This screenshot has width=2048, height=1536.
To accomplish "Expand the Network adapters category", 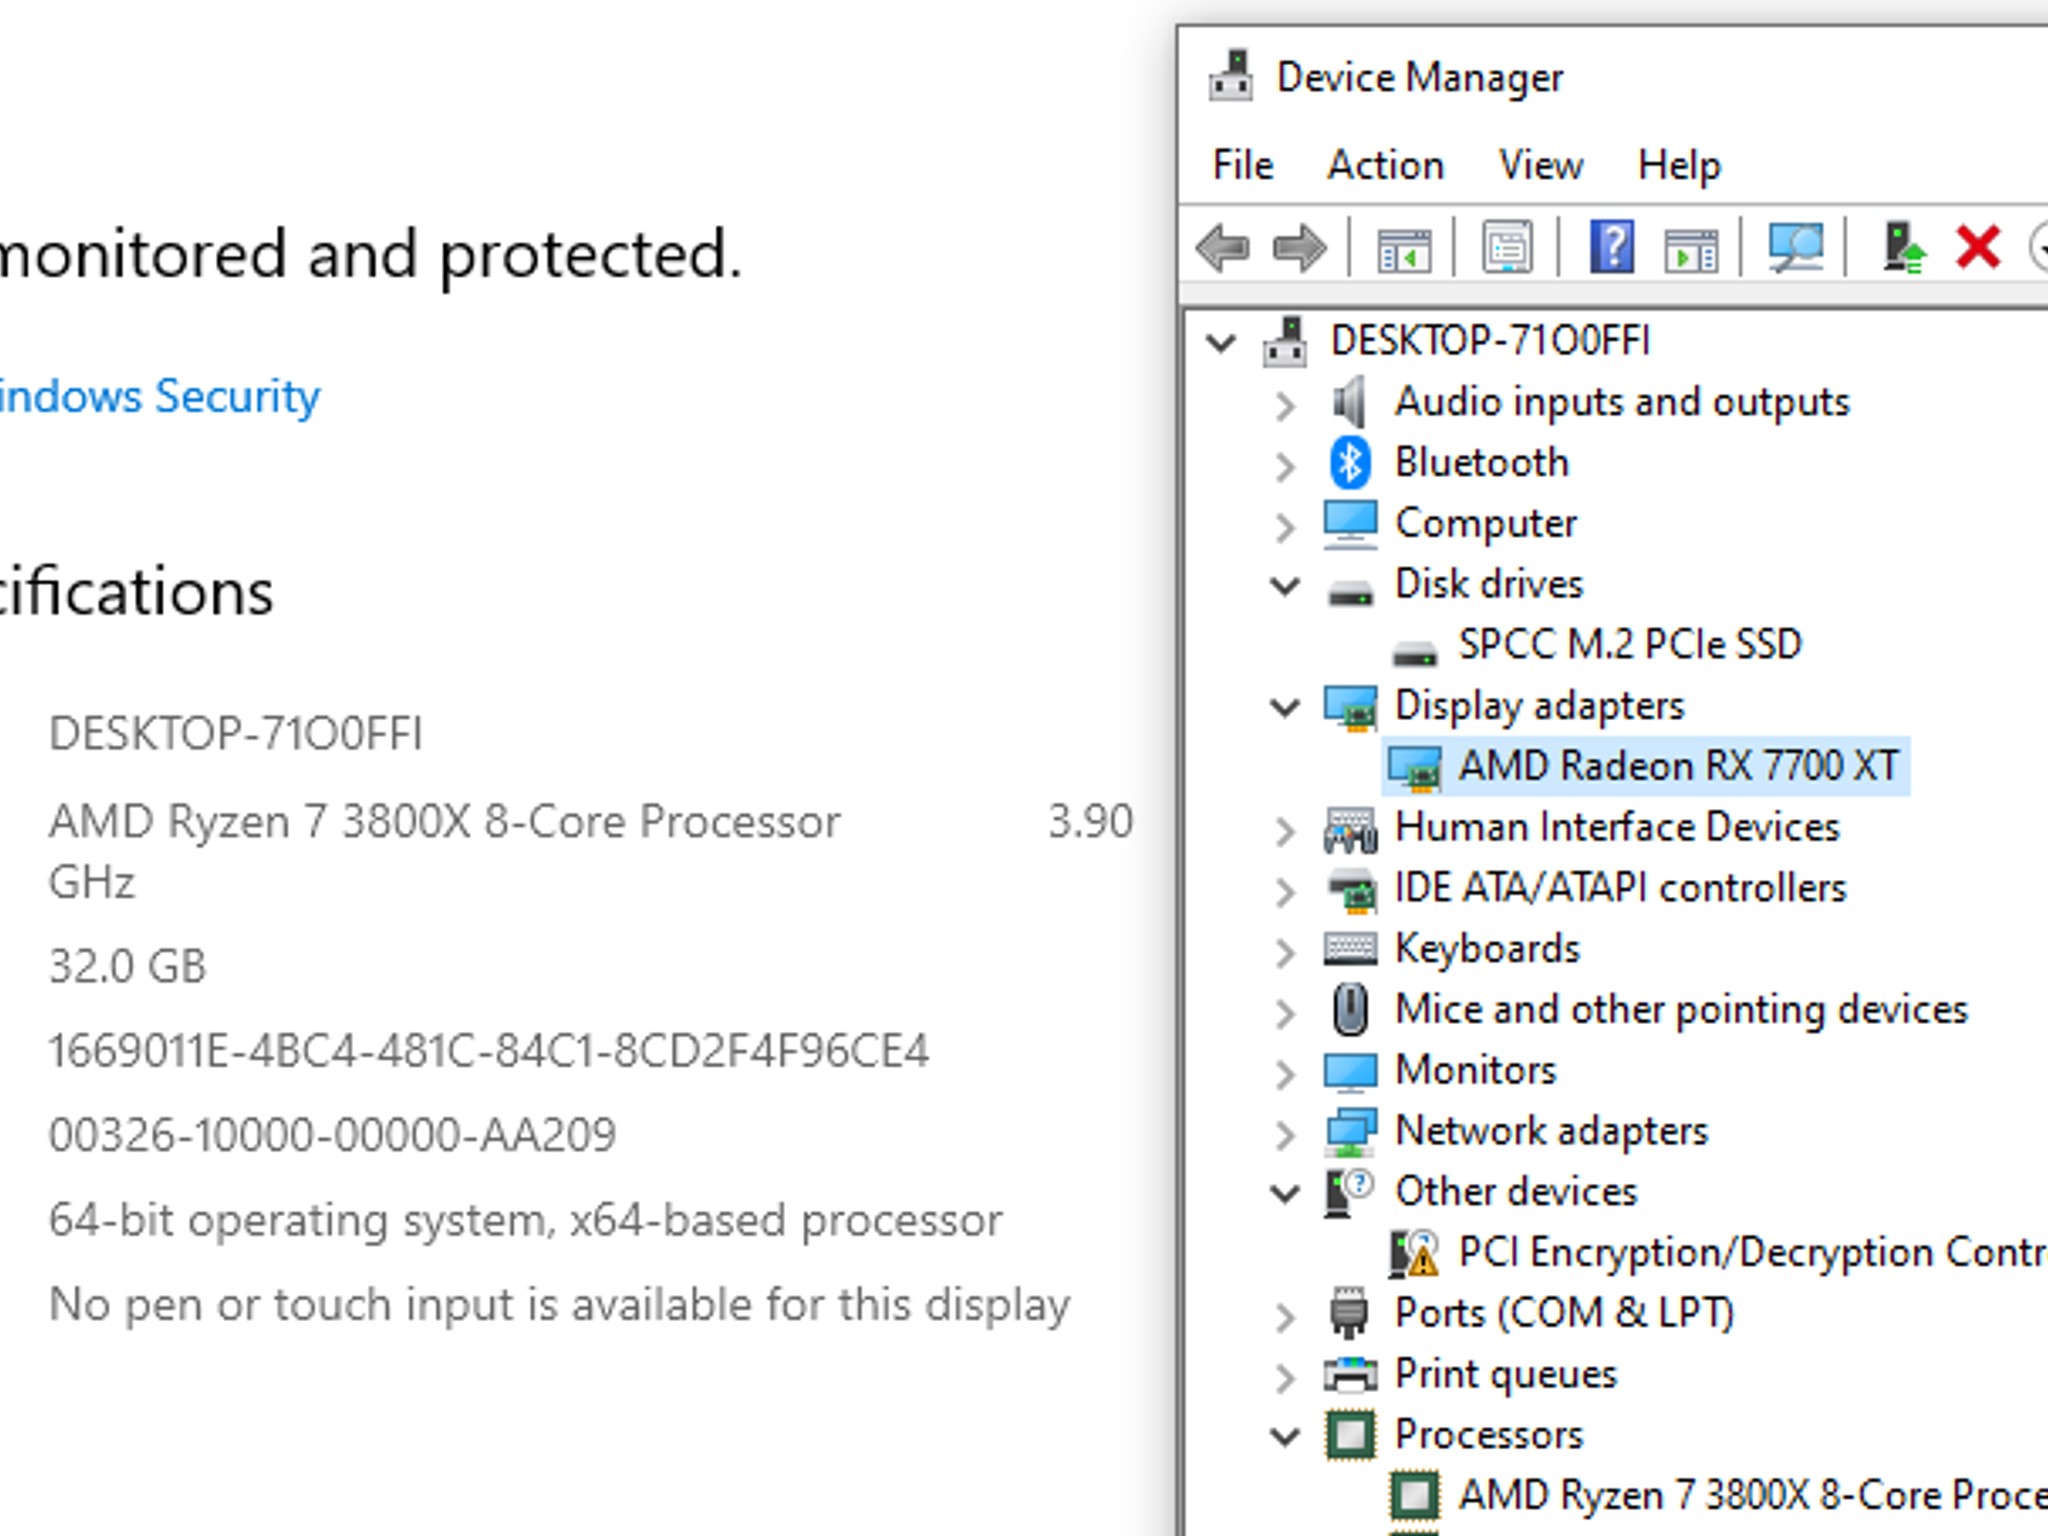I will pos(1285,1134).
